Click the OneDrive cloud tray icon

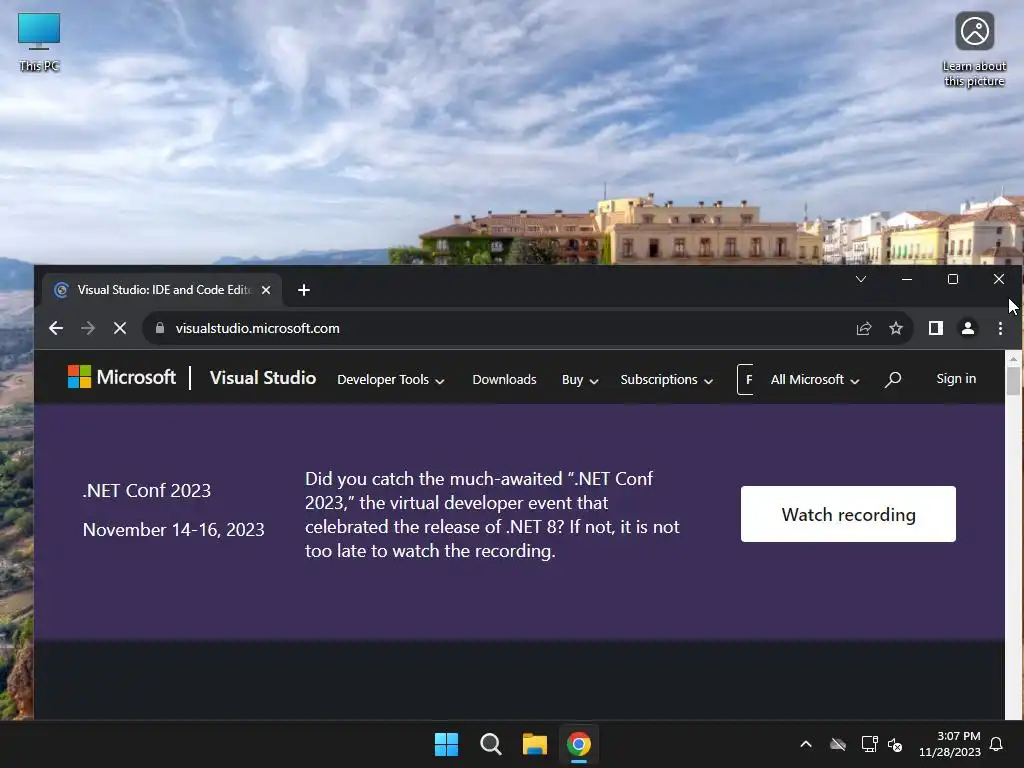tap(838, 744)
